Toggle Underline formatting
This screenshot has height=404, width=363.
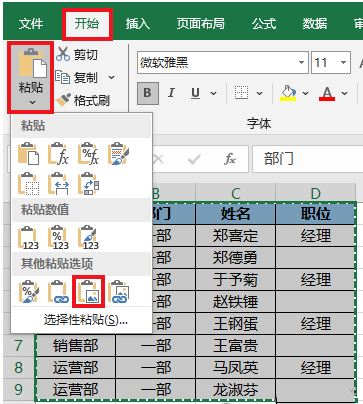pos(196,93)
